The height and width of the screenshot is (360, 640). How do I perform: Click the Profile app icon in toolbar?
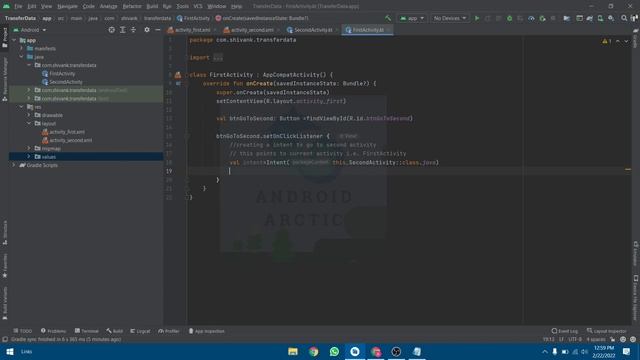(531, 18)
